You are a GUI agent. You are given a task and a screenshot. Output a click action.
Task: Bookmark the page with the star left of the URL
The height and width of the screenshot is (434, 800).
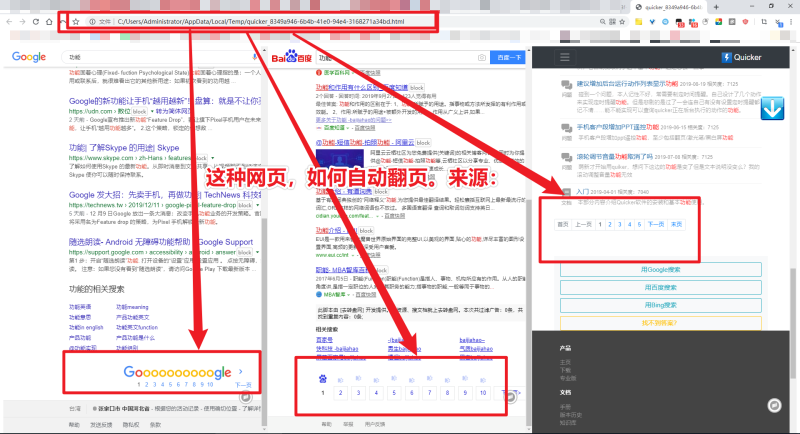pyautogui.click(x=76, y=22)
